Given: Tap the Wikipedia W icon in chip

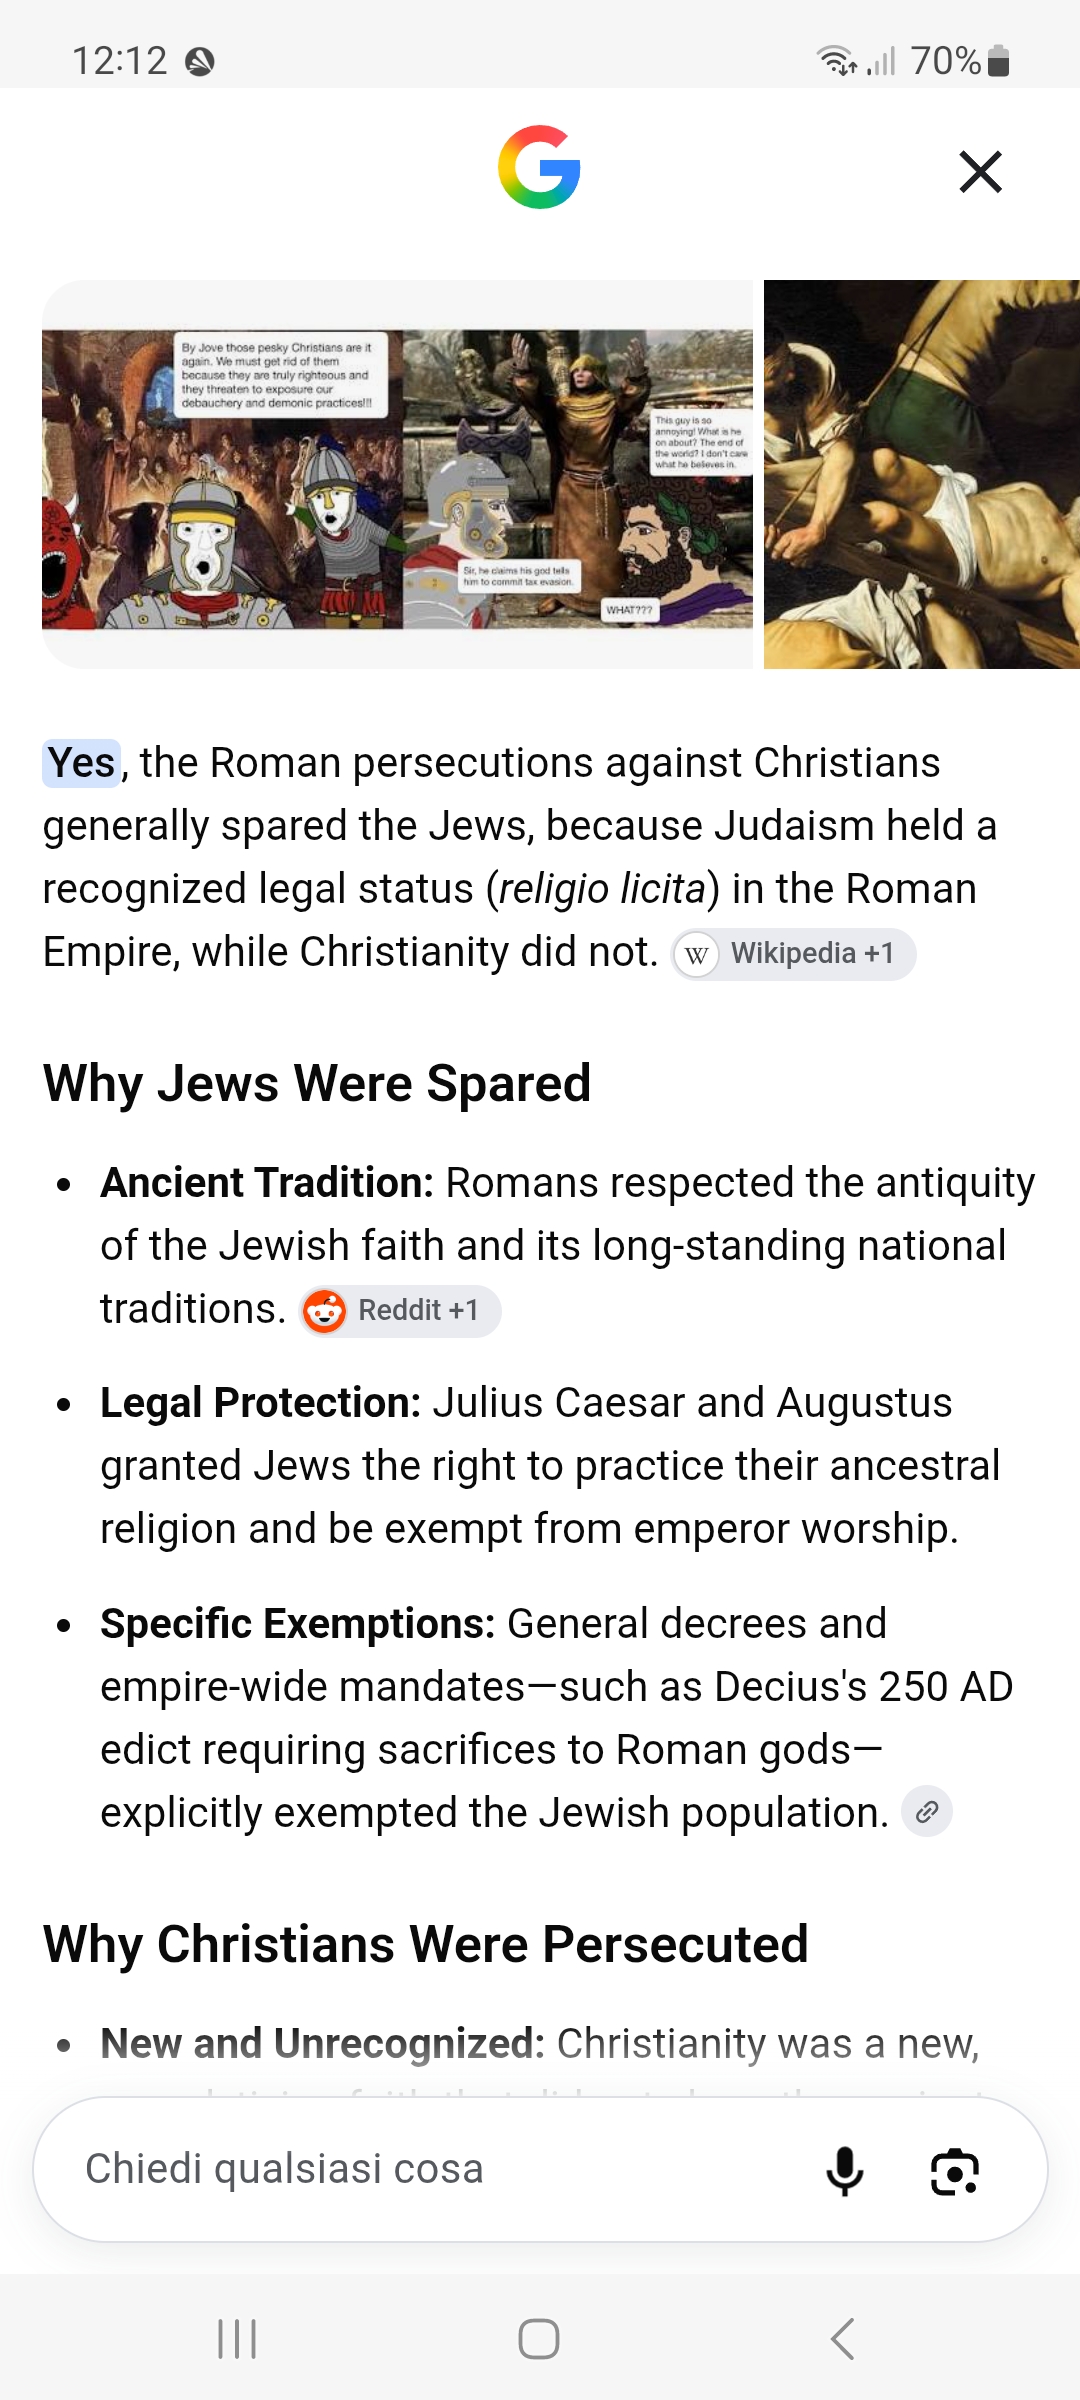Looking at the screenshot, I should click(697, 955).
